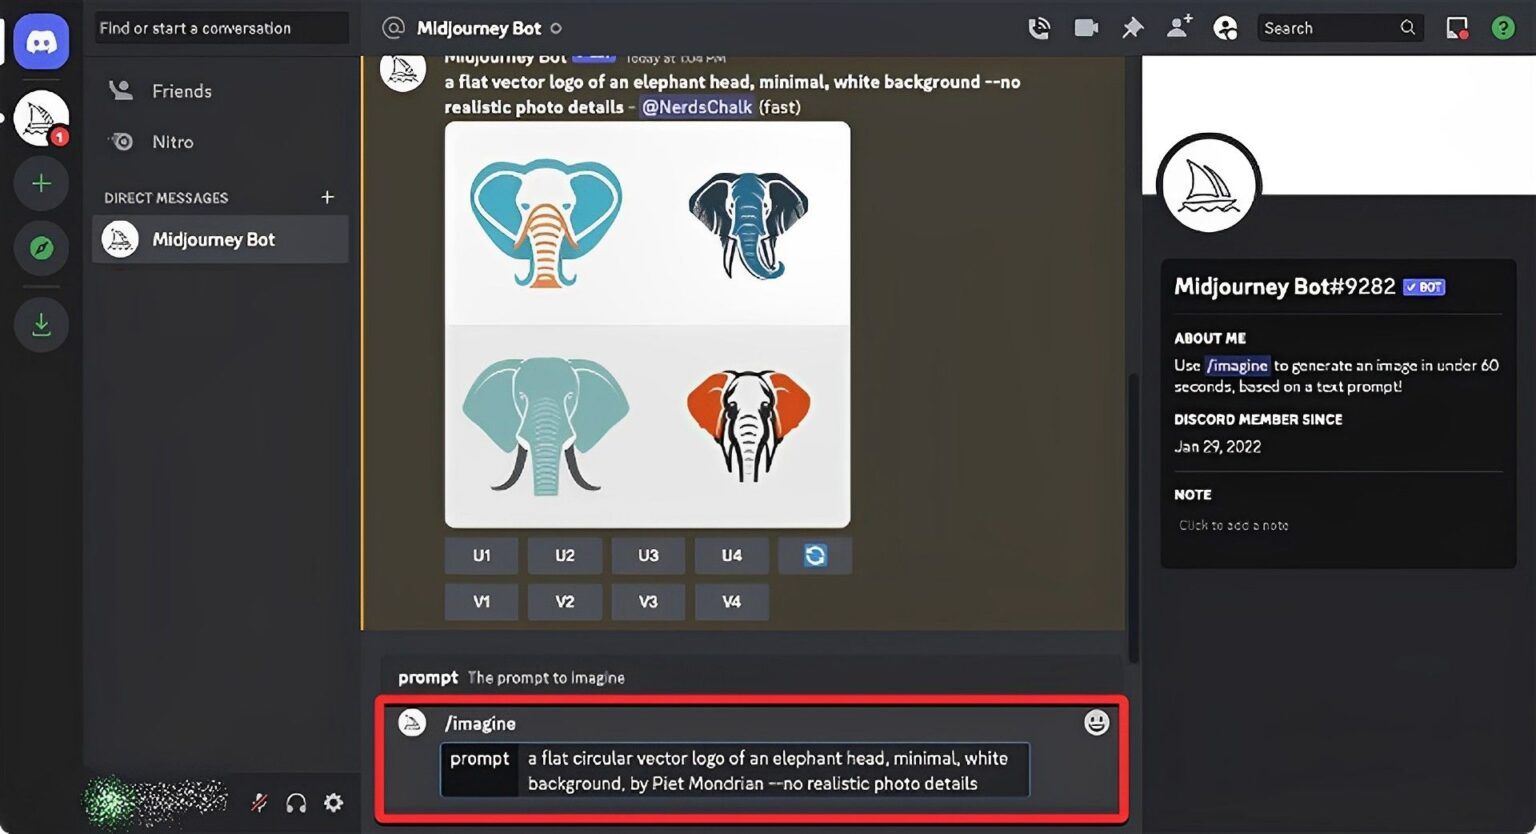Click the reroll icon under the elephant grid

point(814,555)
